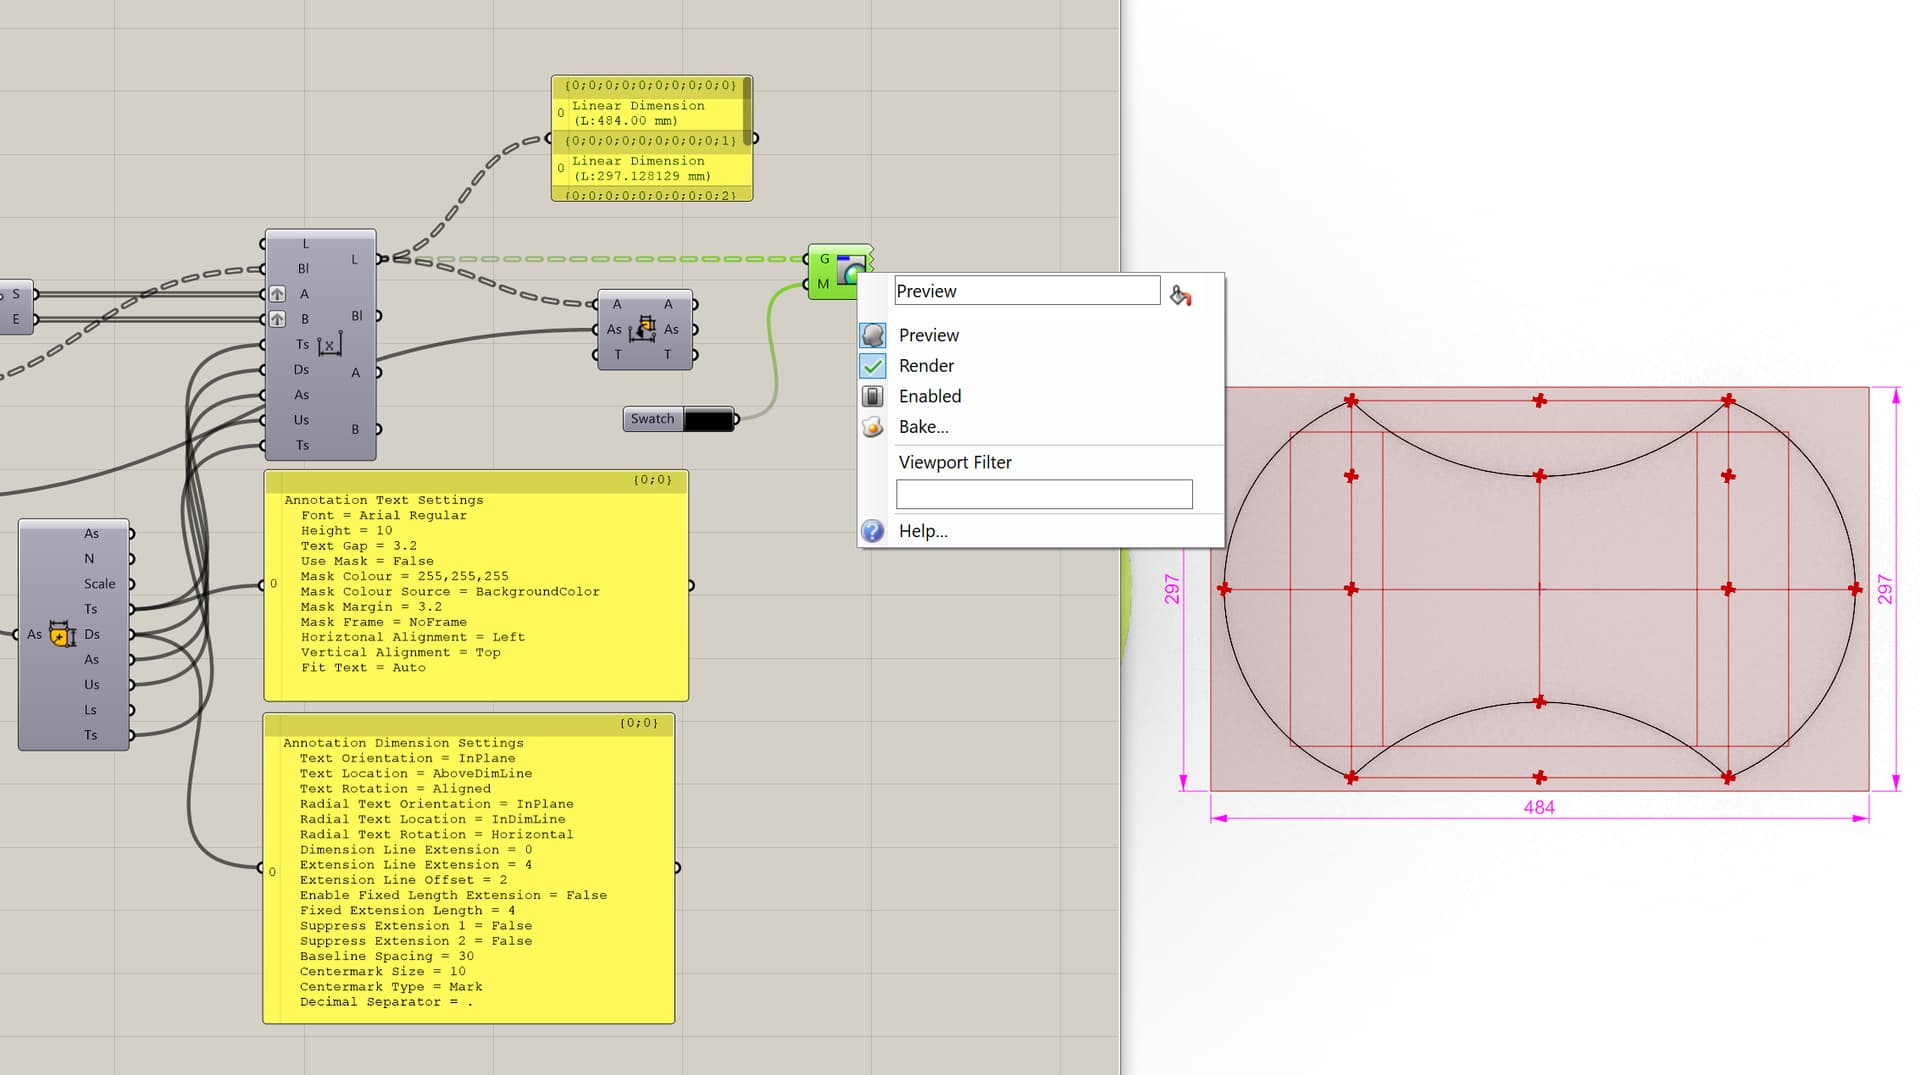Click the right-side 297 dimension text in viewport

click(x=1884, y=589)
